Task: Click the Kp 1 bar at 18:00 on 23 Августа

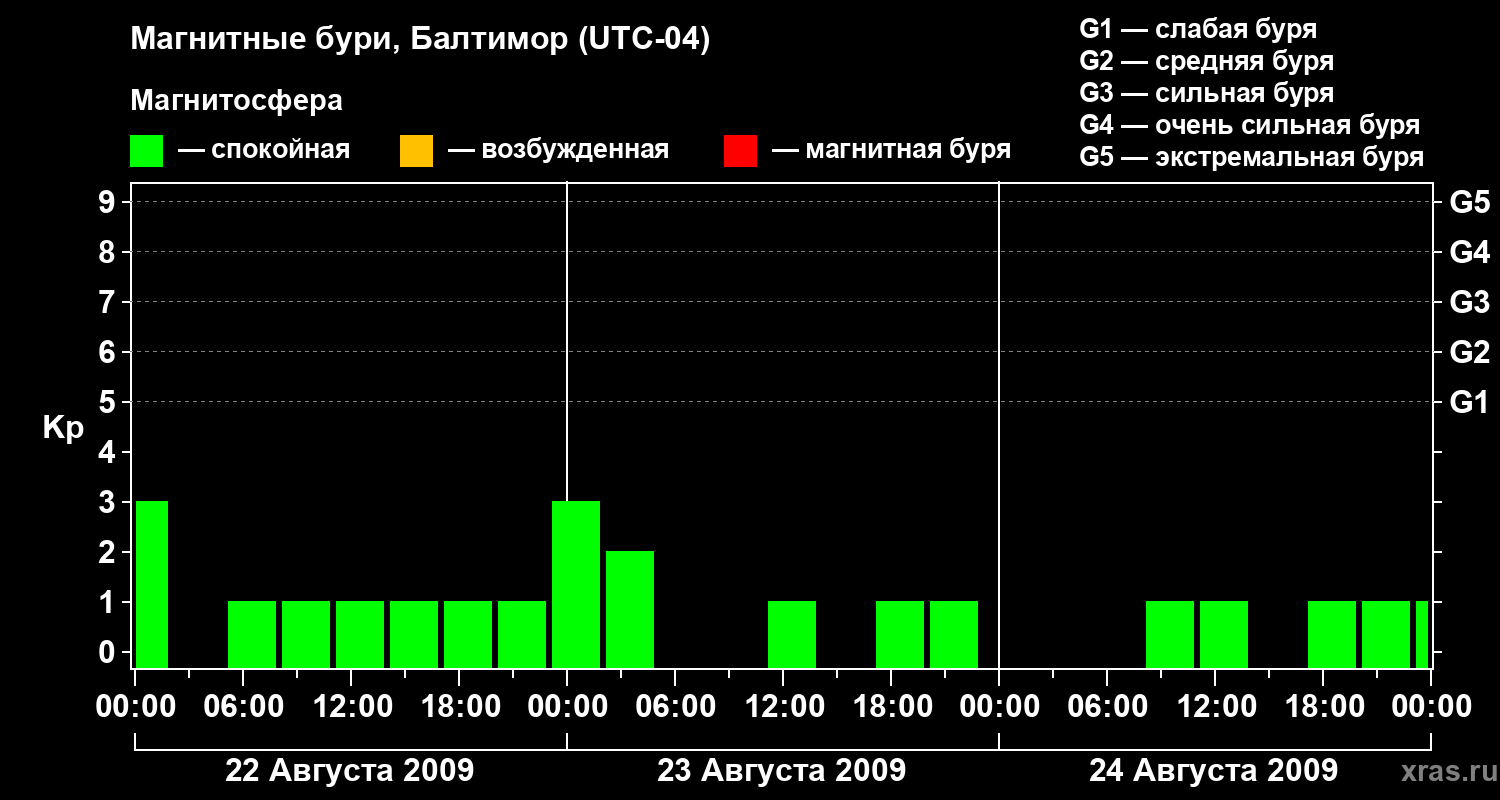Action: pos(900,634)
